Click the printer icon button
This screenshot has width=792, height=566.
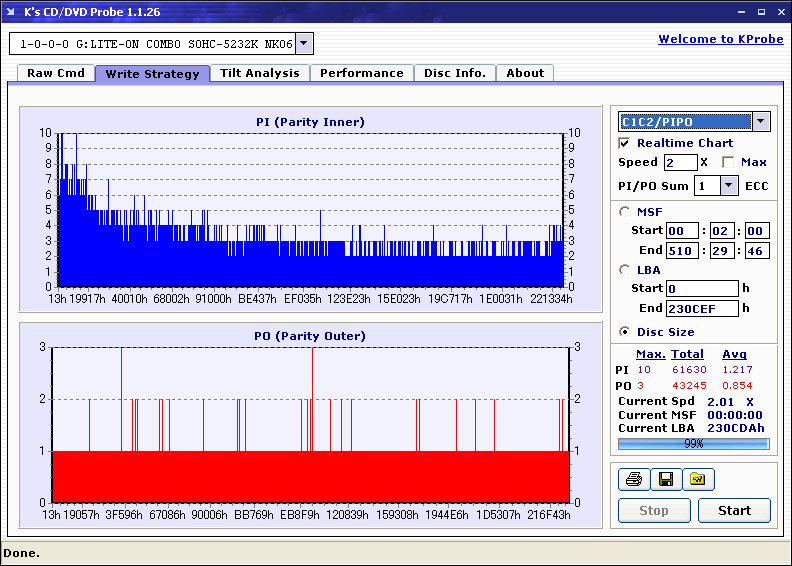634,479
